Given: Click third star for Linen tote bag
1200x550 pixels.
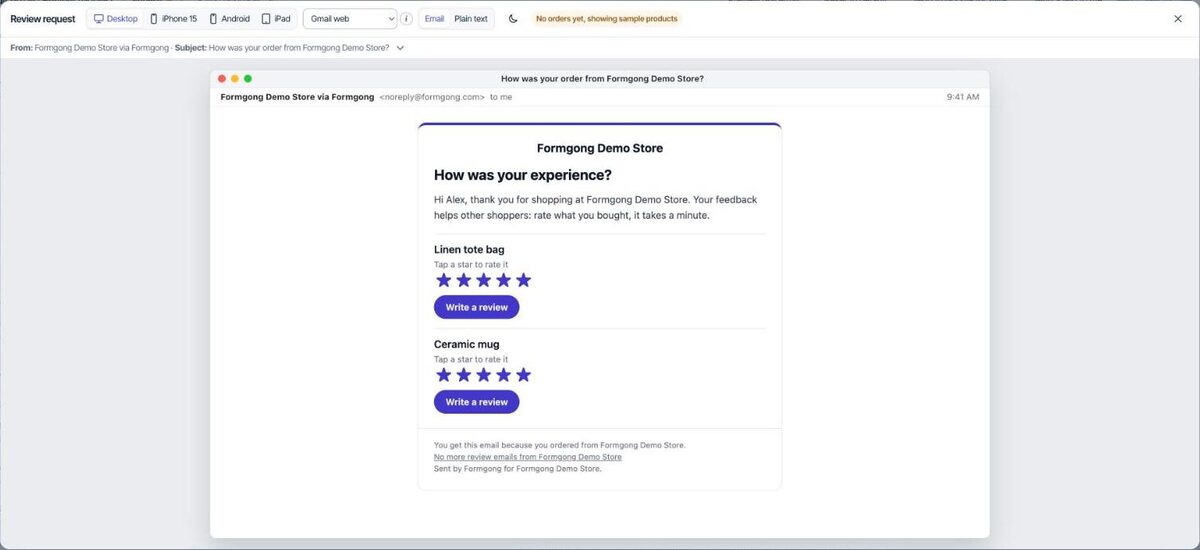Looking at the screenshot, I should tap(484, 280).
